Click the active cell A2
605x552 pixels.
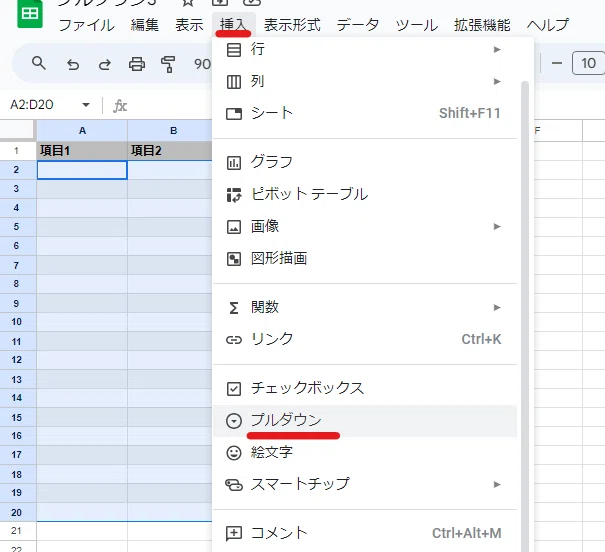tap(82, 170)
